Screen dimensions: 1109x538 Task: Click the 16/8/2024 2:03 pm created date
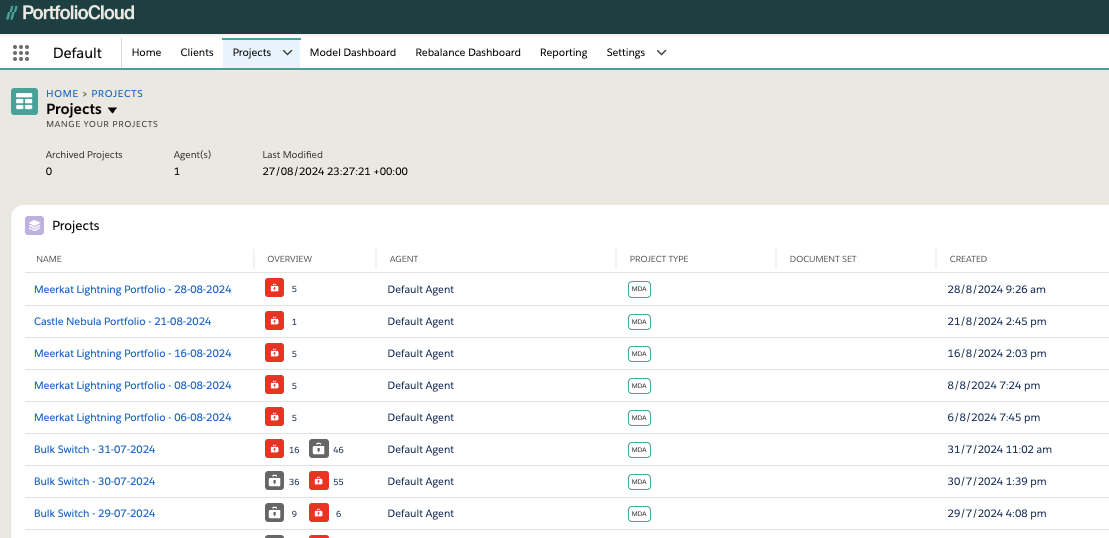[997, 353]
